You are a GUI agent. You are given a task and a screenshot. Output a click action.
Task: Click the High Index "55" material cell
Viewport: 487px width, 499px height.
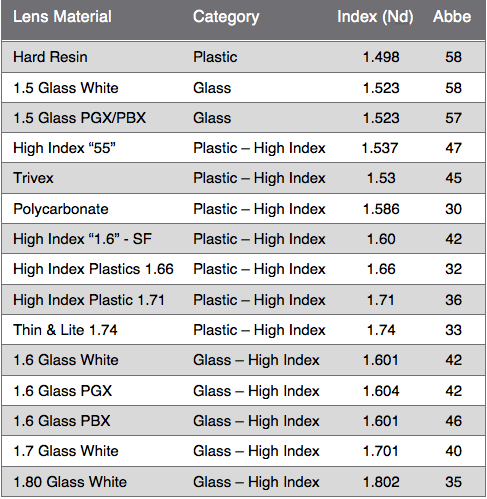(64, 148)
